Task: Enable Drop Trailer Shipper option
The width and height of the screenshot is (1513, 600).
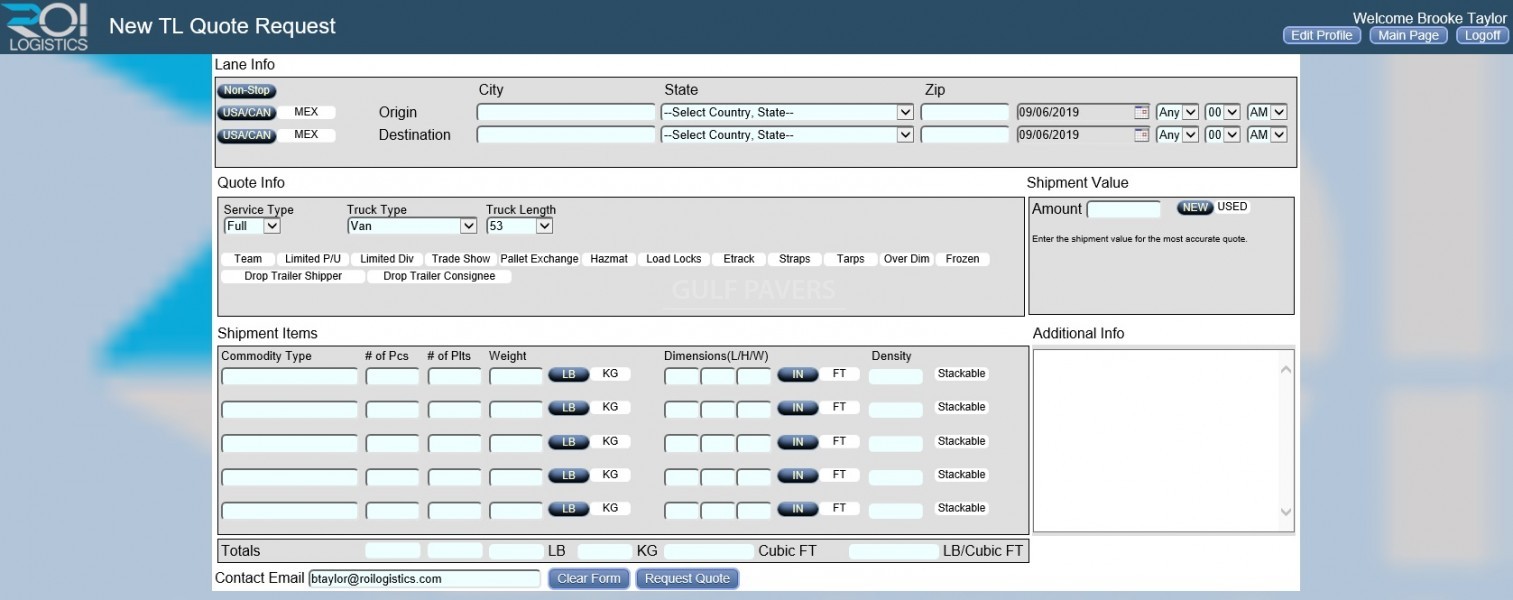Action: [x=293, y=276]
